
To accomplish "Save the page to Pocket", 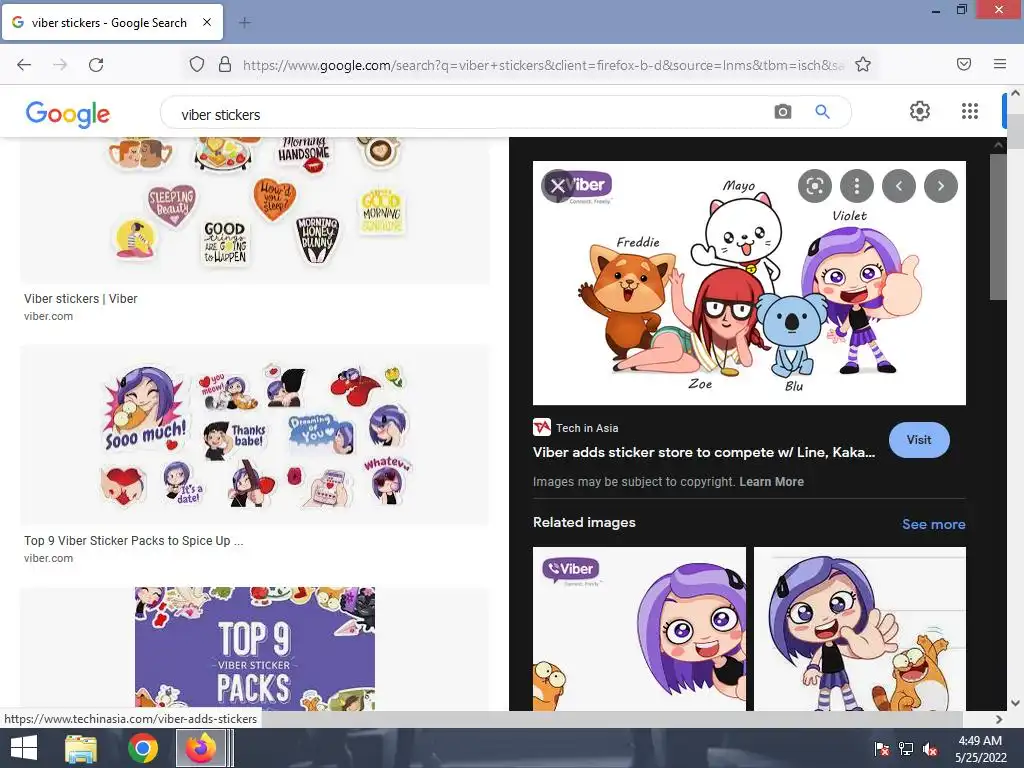I will click(x=964, y=64).
